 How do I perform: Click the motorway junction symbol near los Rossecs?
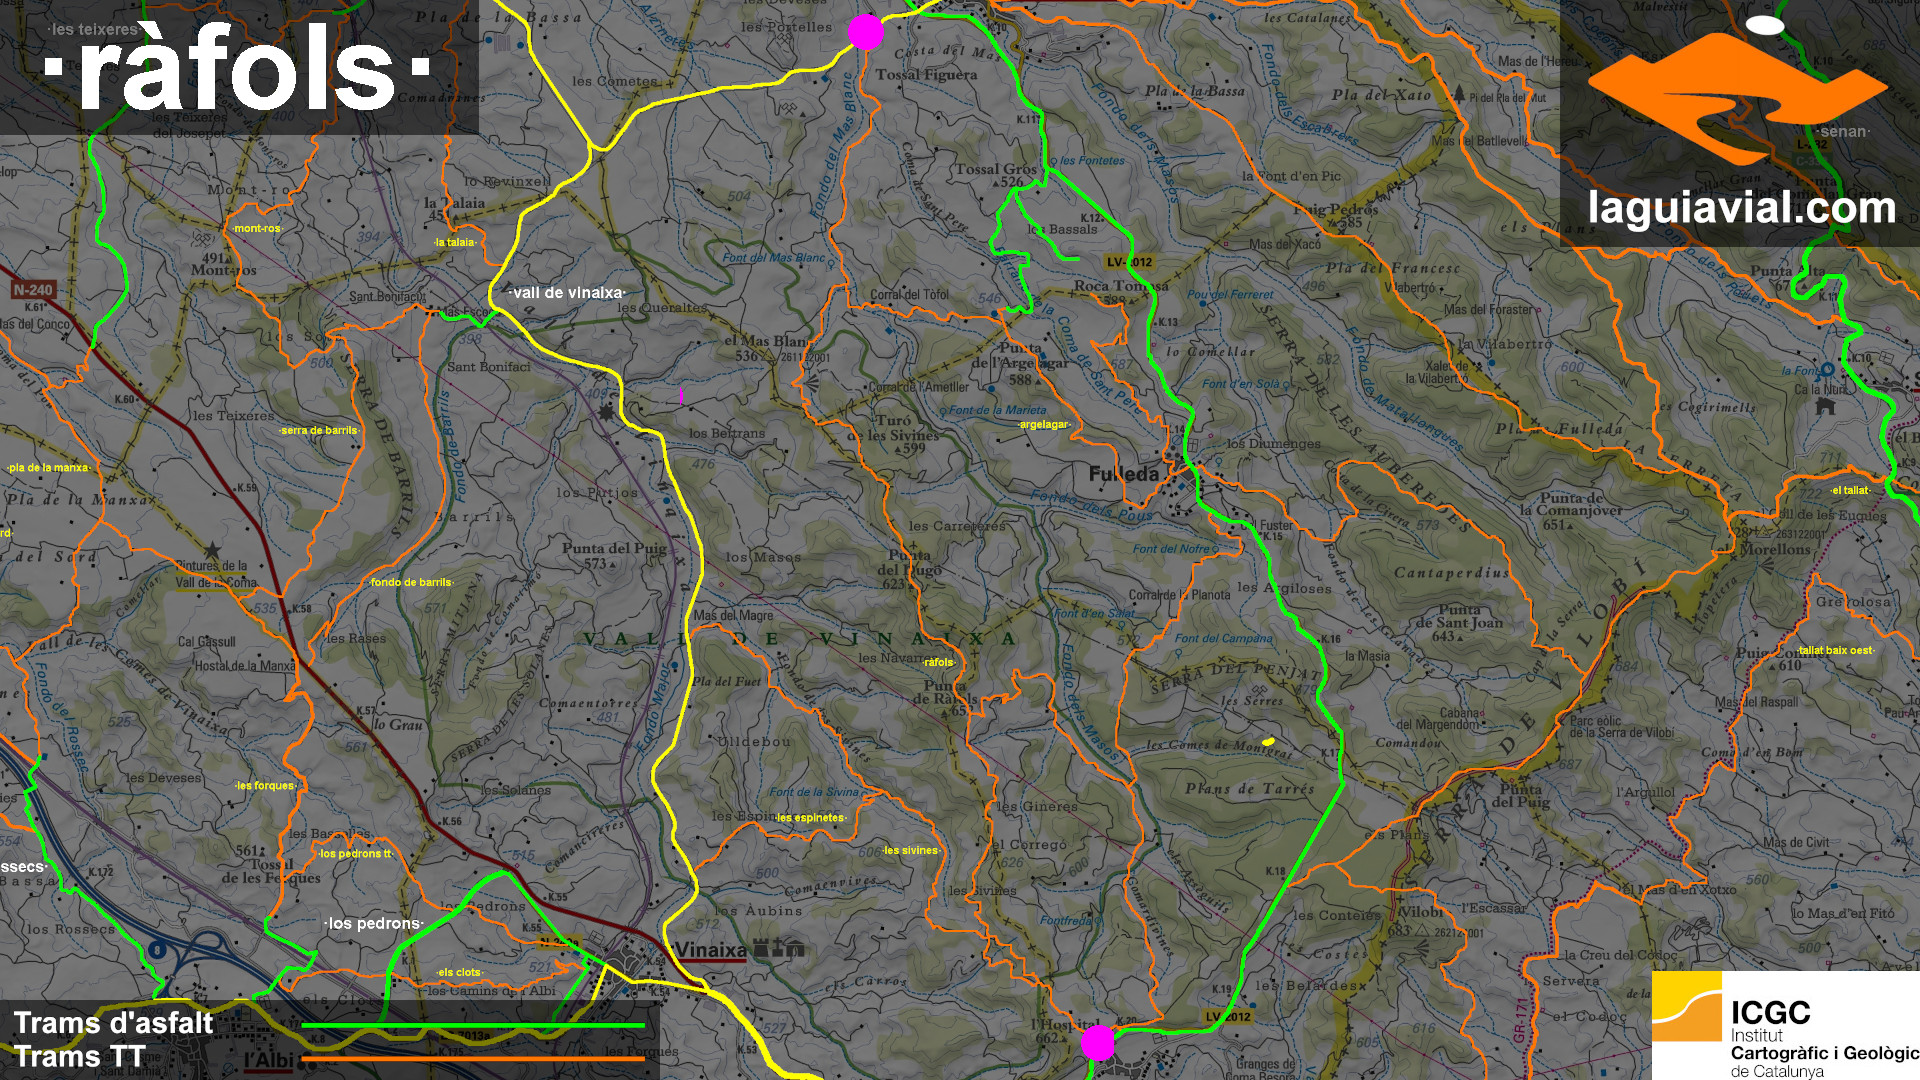pos(156,949)
